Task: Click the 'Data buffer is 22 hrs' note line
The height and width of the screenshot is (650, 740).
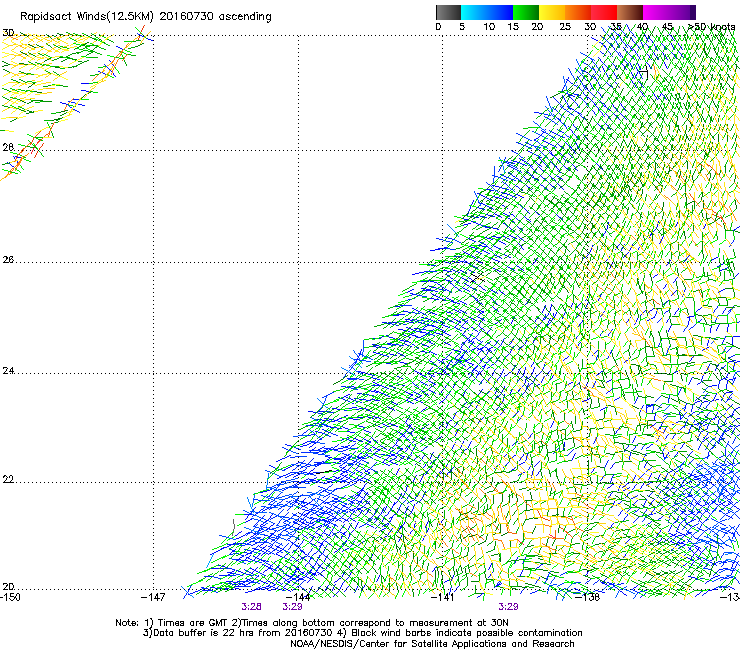Action: tap(363, 633)
